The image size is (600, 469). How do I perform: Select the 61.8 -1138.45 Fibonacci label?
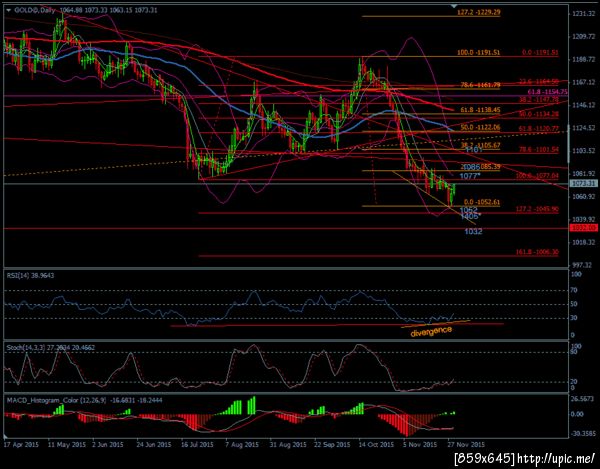[x=480, y=110]
